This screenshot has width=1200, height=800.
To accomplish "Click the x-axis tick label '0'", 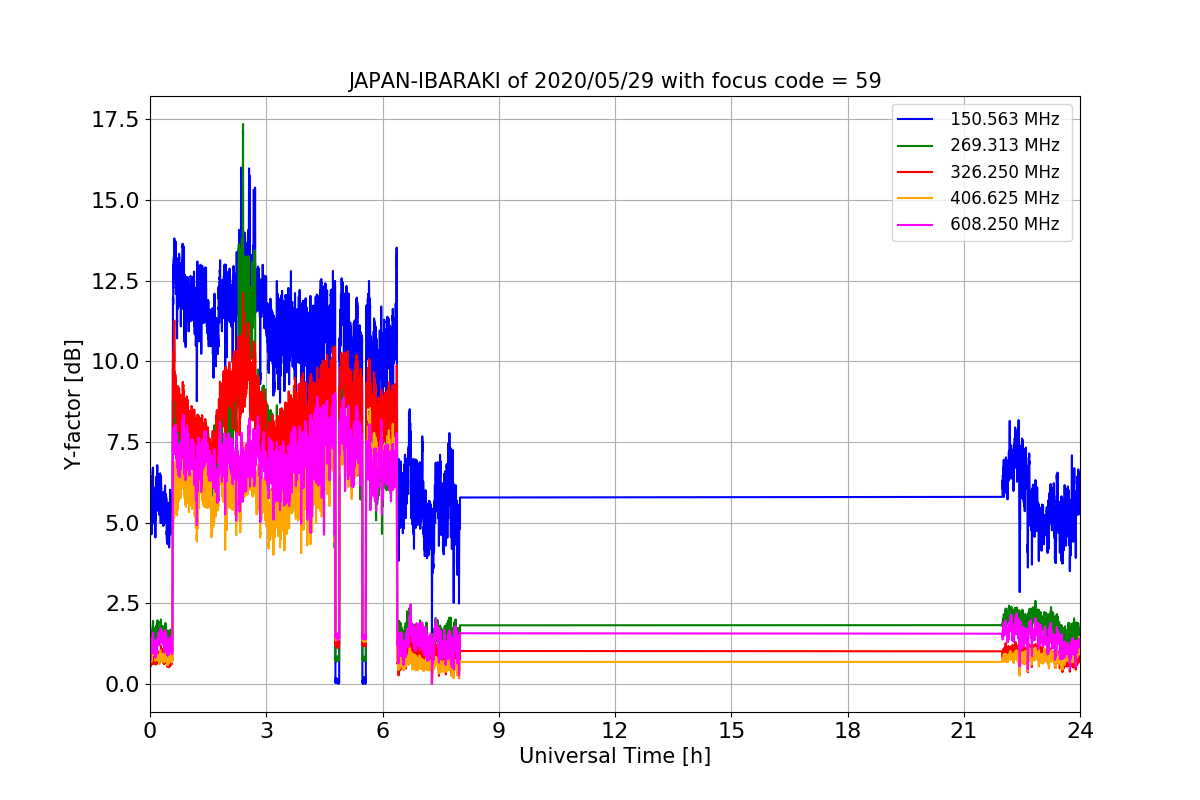I will (x=150, y=730).
